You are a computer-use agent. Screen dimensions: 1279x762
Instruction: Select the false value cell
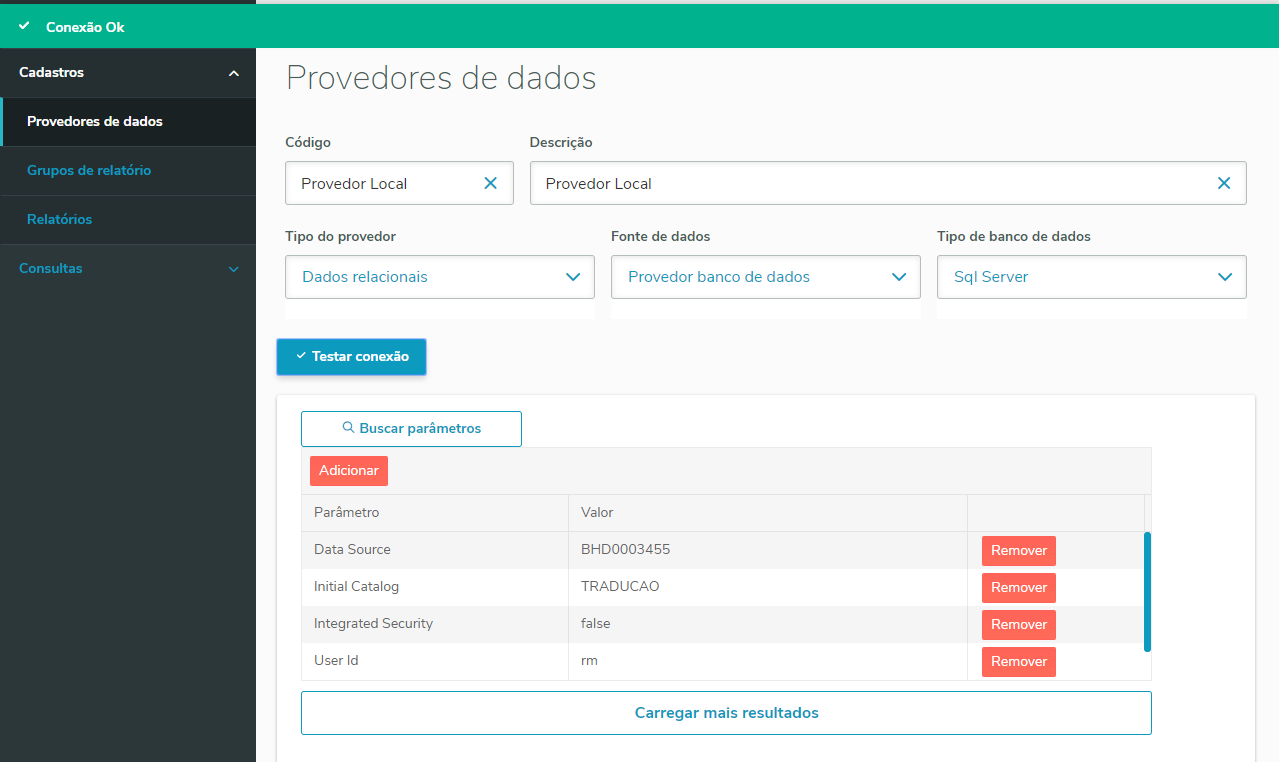tap(768, 624)
